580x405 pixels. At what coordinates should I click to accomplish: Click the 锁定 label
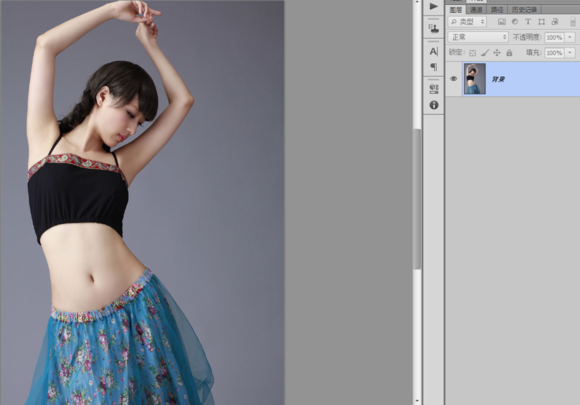pyautogui.click(x=456, y=53)
